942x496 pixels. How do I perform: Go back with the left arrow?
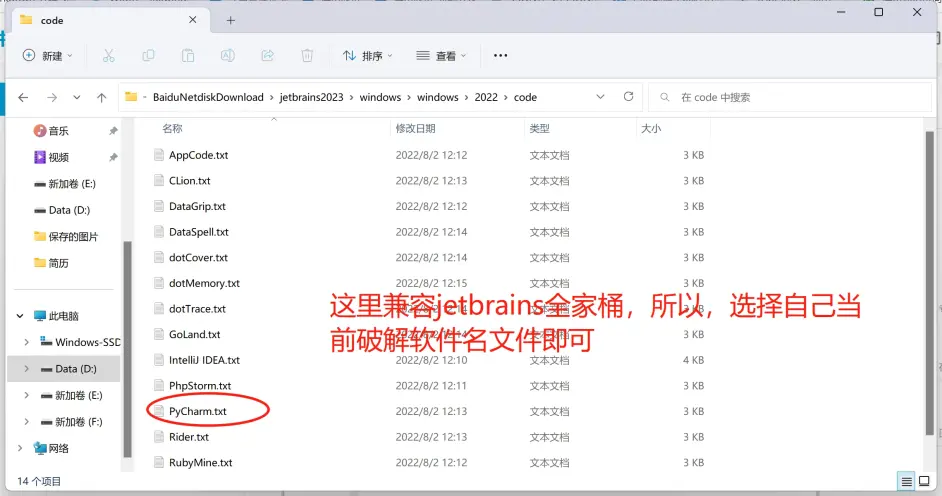[x=23, y=97]
